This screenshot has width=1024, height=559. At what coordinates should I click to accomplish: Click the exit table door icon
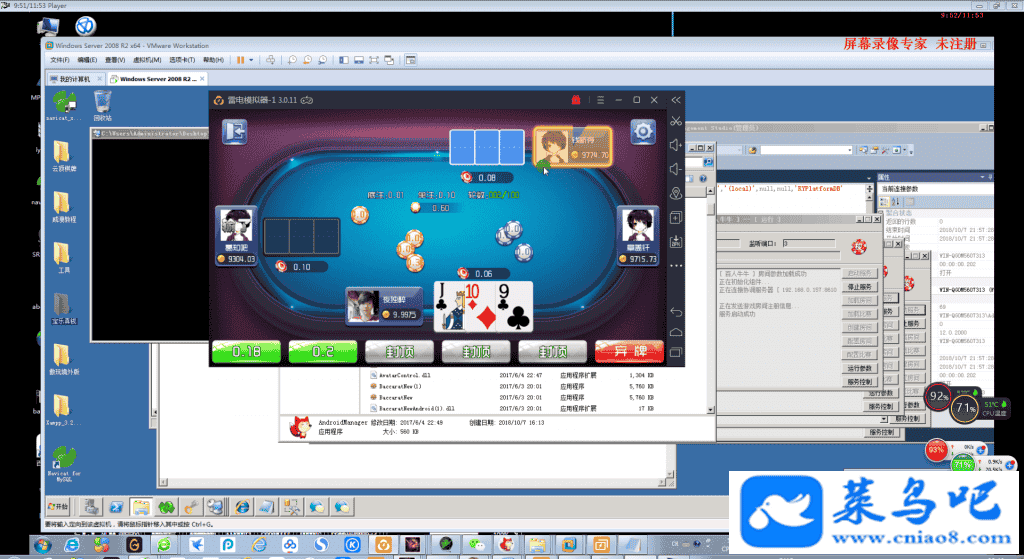(234, 131)
